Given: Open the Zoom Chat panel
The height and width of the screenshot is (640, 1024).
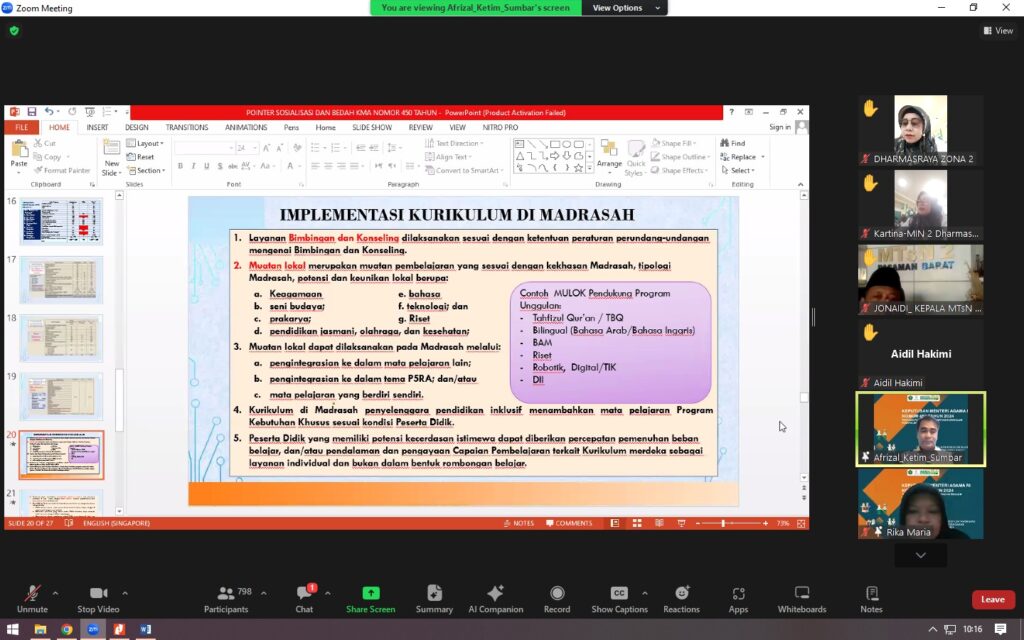Looking at the screenshot, I should click(x=304, y=594).
